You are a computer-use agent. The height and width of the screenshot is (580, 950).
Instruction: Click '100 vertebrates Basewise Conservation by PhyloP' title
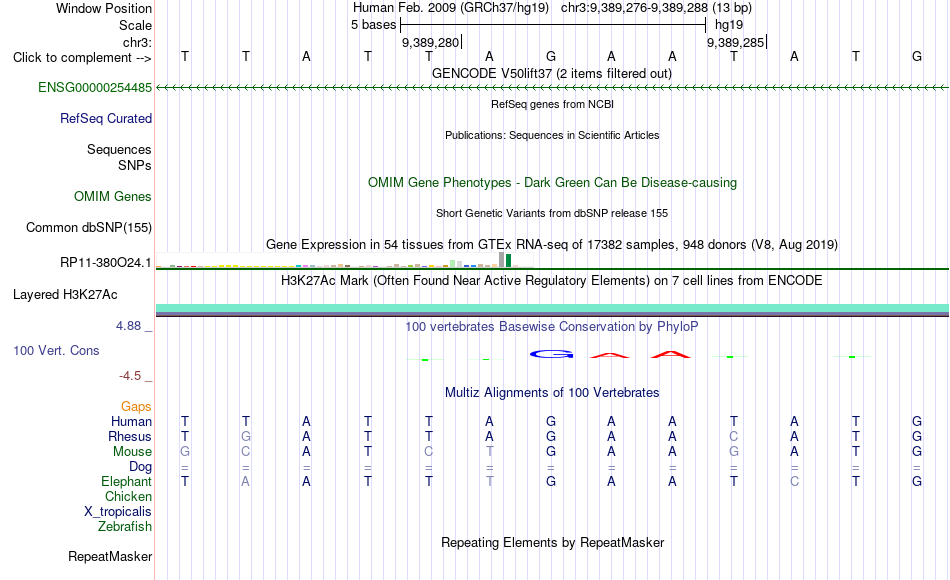click(x=551, y=326)
